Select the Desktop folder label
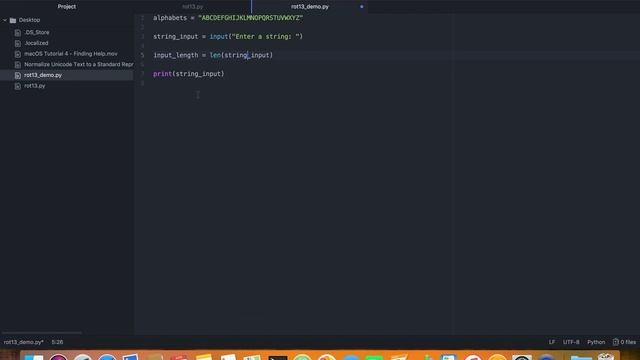The height and width of the screenshot is (360, 640). pyautogui.click(x=29, y=20)
